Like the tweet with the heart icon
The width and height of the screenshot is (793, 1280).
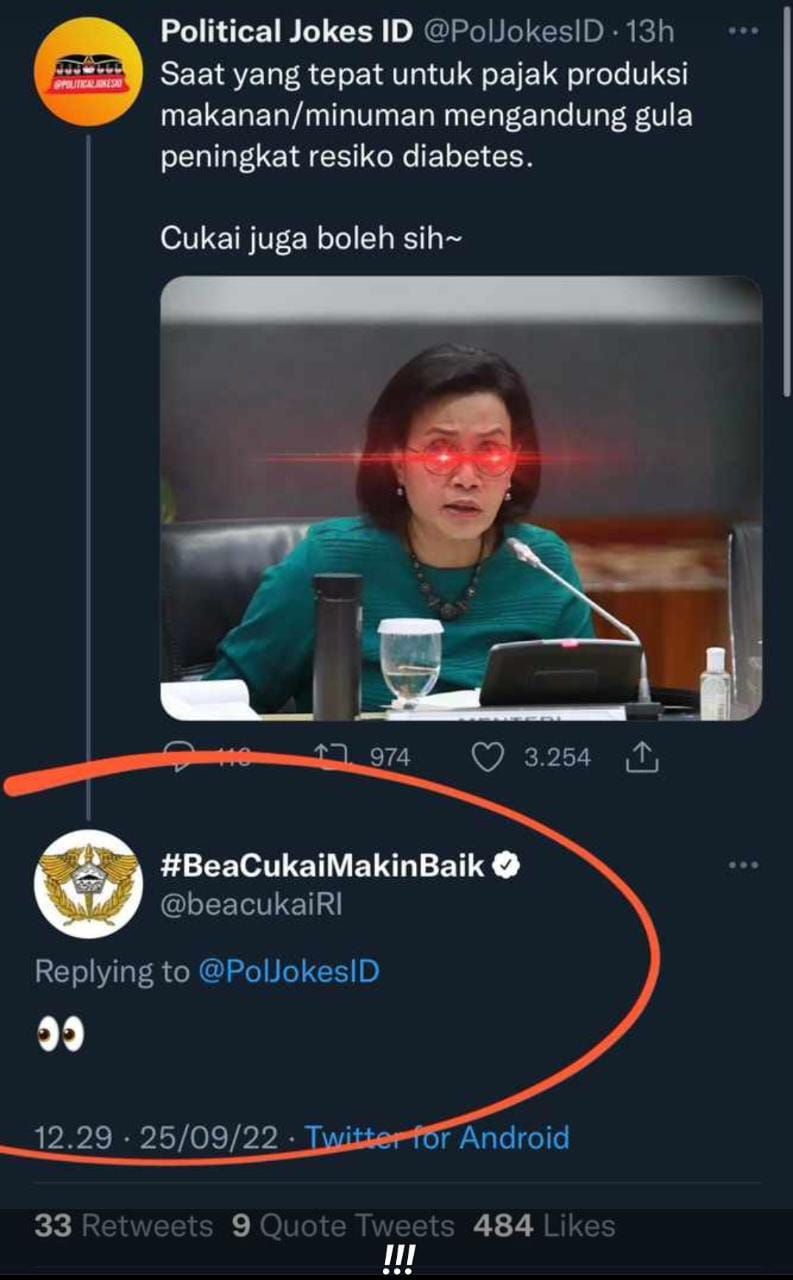(x=487, y=757)
